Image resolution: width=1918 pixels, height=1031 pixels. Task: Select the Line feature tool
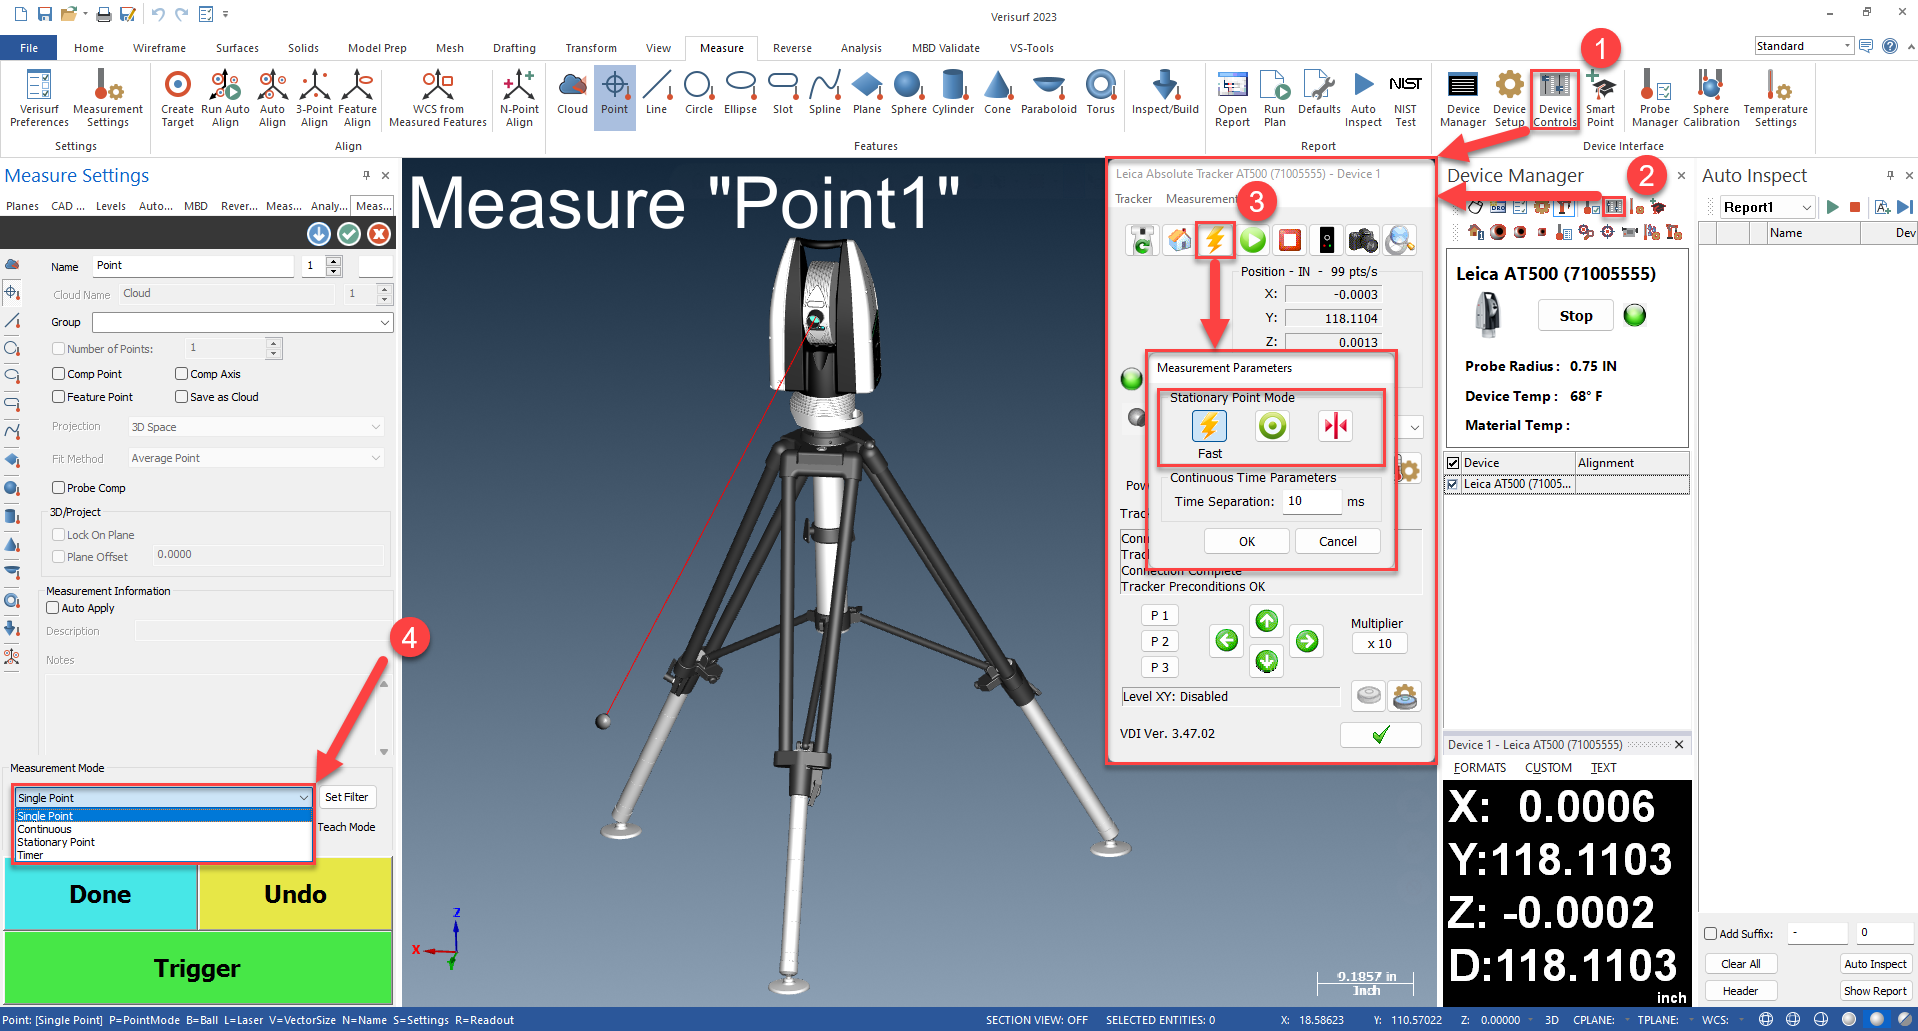point(657,93)
